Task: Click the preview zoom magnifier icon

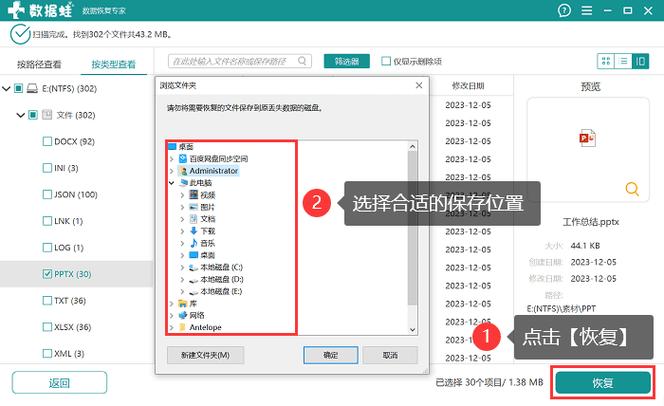Action: coord(632,188)
